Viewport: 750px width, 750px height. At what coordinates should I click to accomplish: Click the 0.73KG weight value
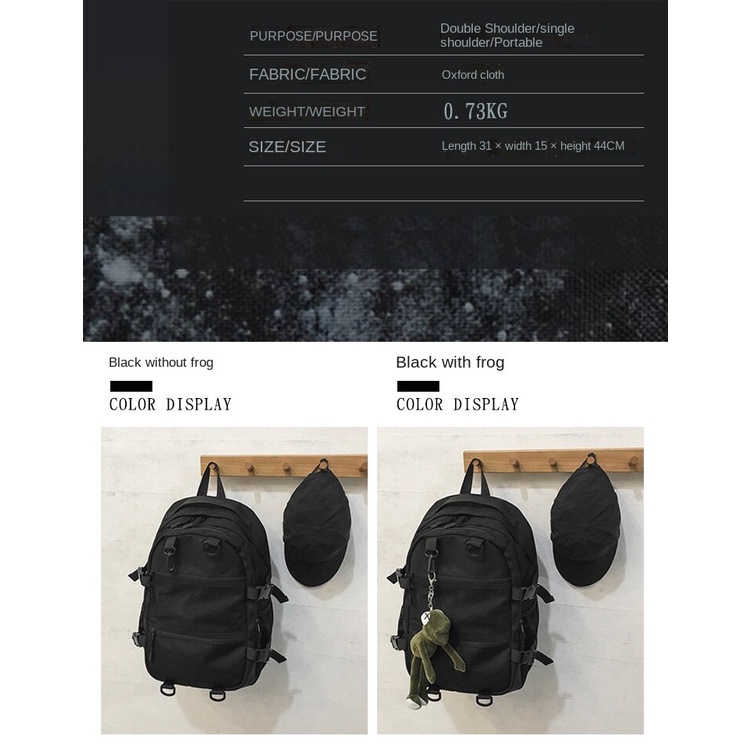click(x=475, y=111)
